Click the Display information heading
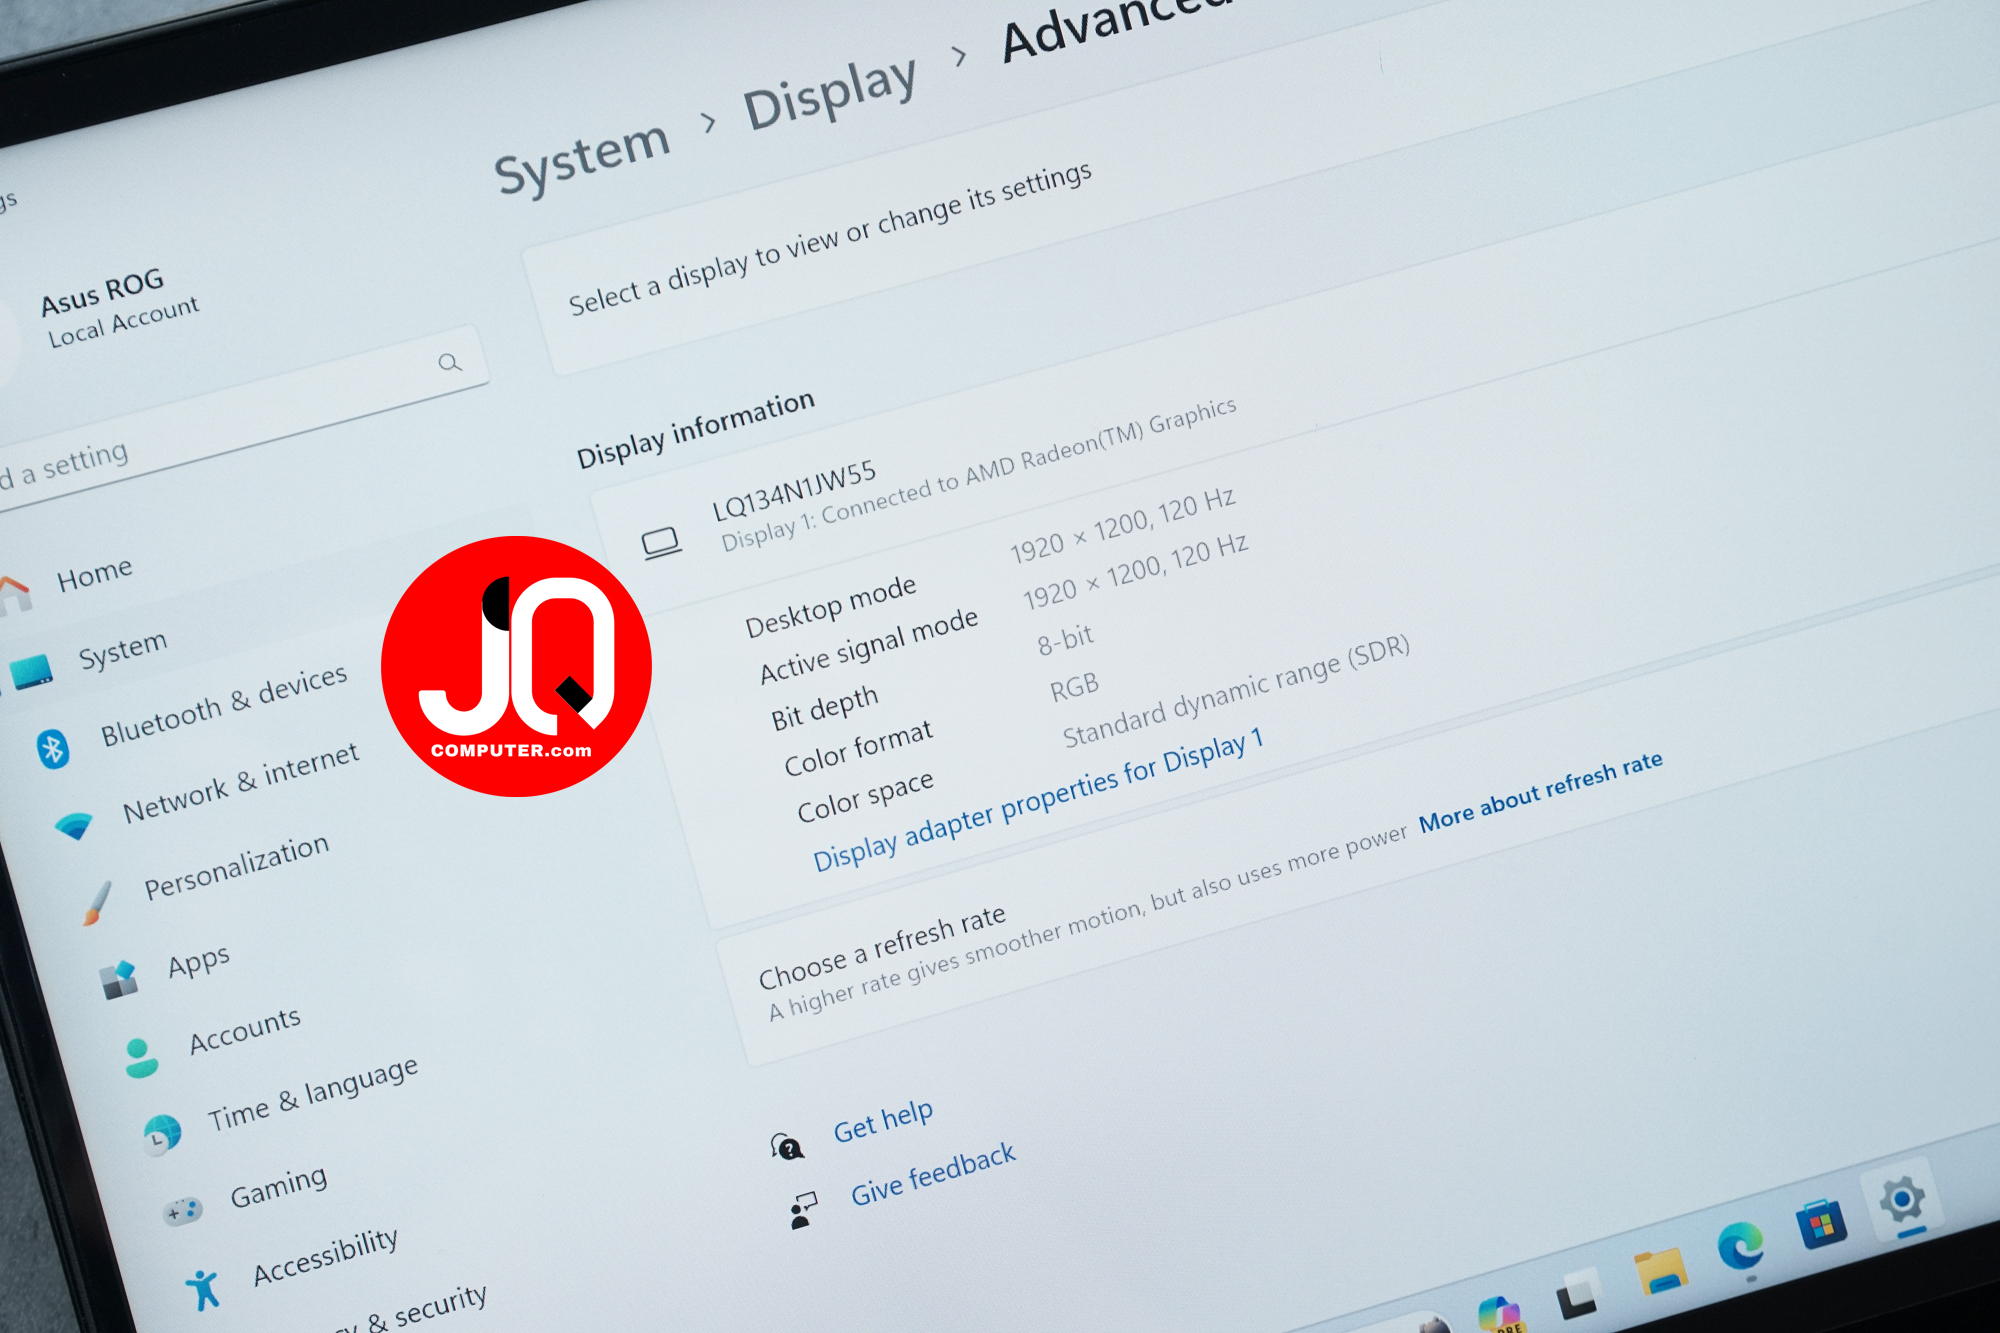The width and height of the screenshot is (2000, 1333). pyautogui.click(x=696, y=429)
